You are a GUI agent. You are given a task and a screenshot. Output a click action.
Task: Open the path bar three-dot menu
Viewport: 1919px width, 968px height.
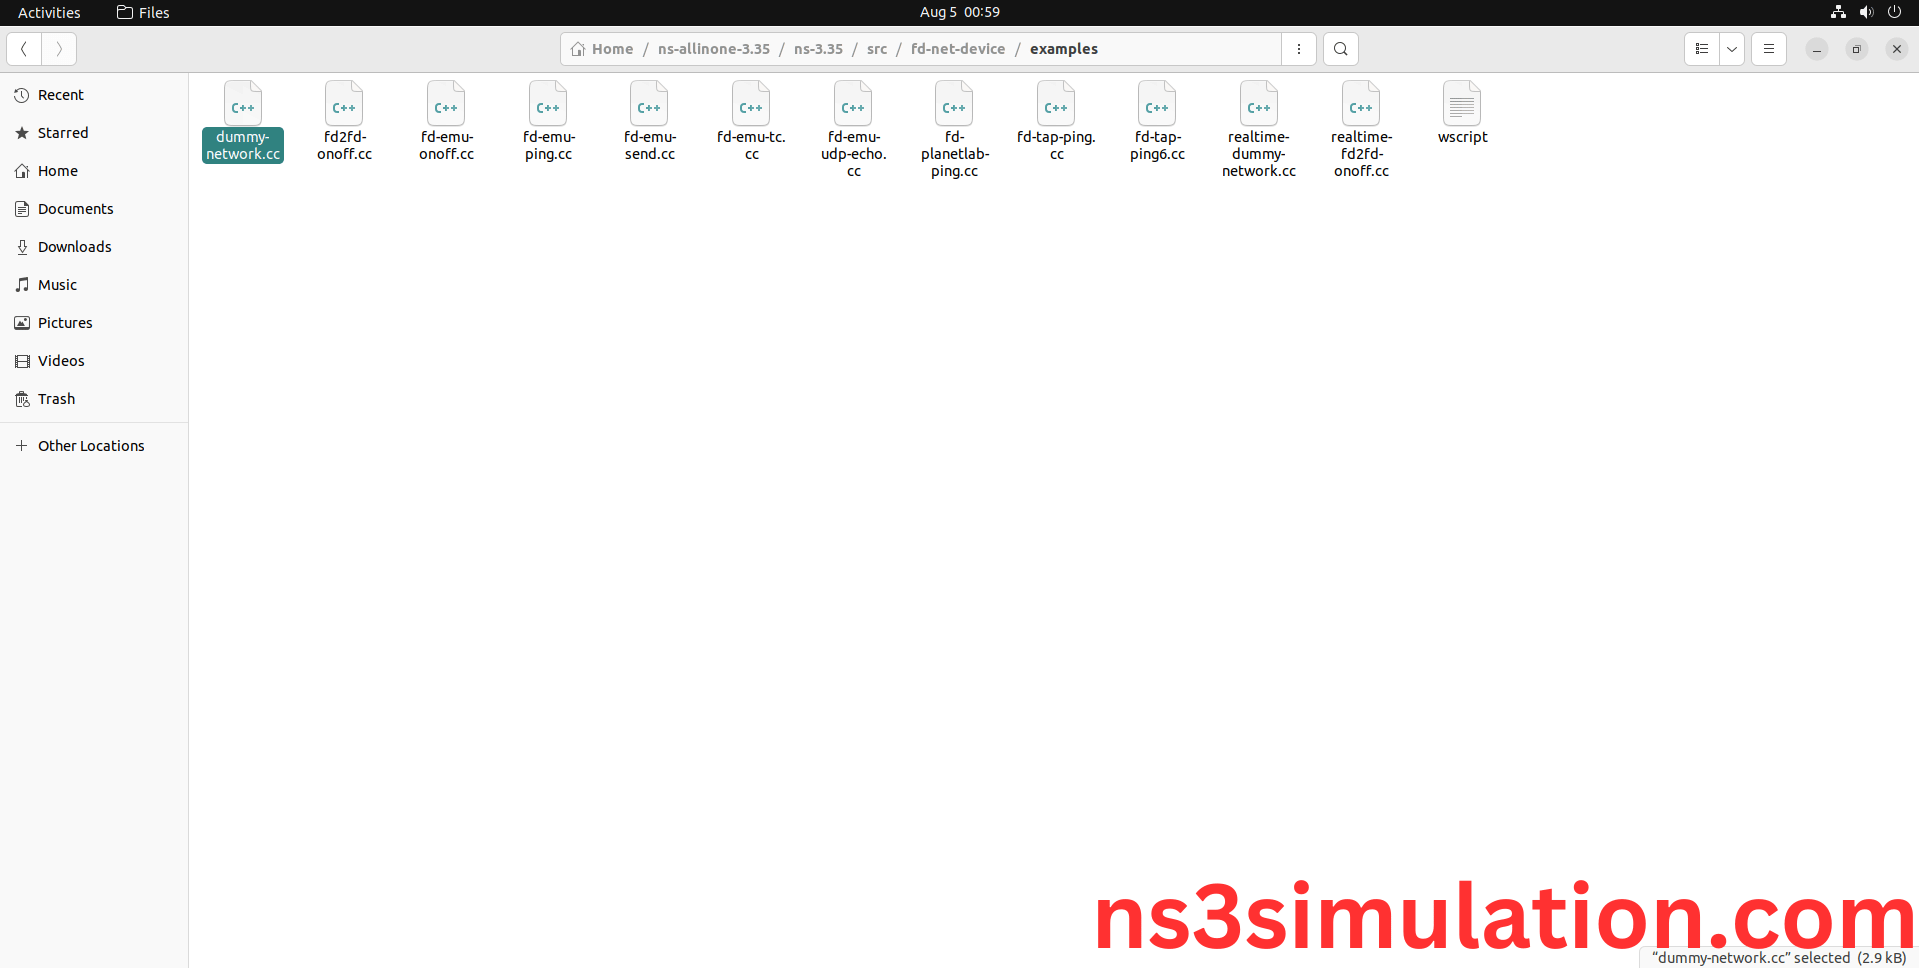pyautogui.click(x=1299, y=49)
